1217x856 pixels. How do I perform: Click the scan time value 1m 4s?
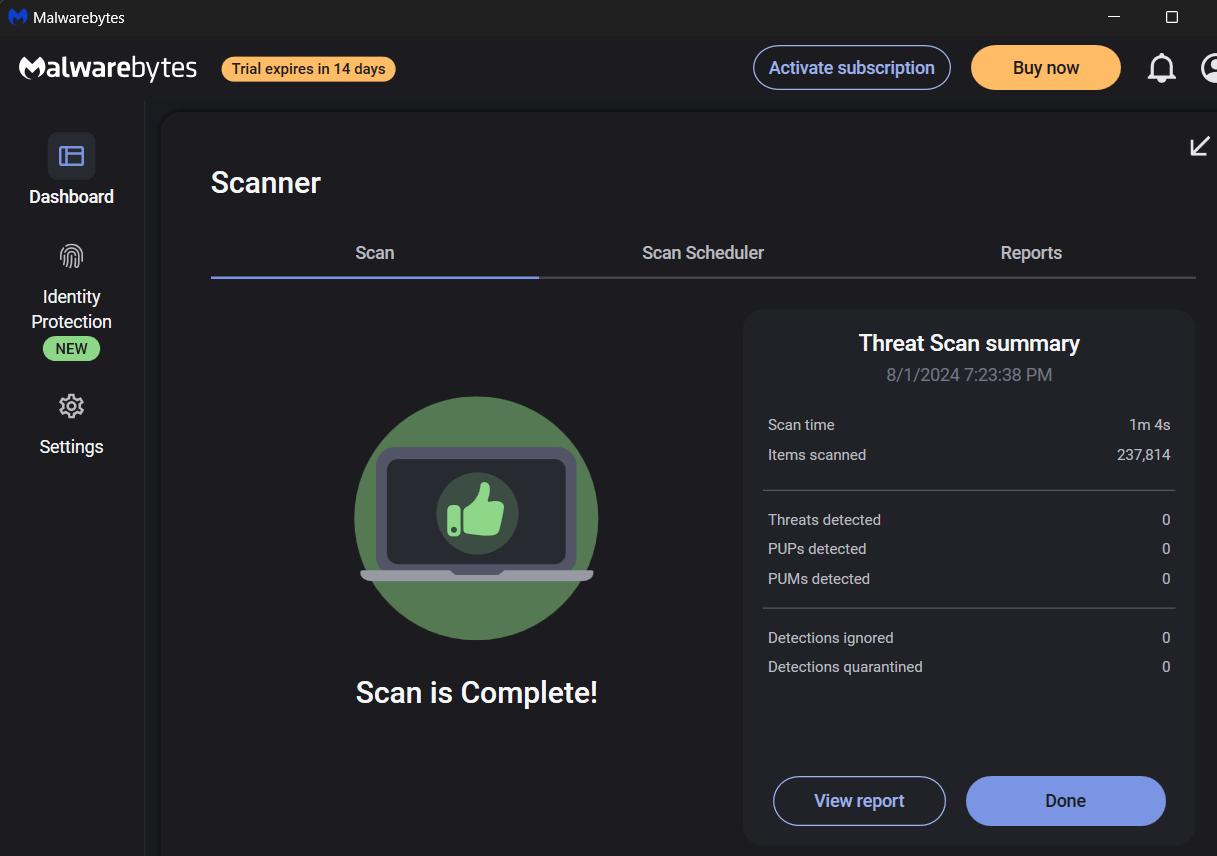coord(1150,425)
